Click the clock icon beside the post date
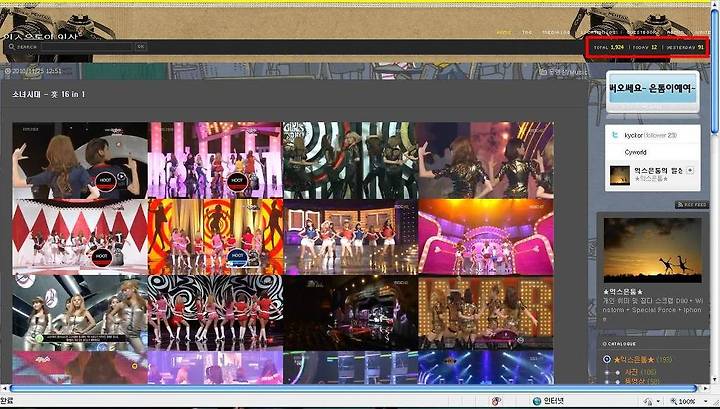 (8, 71)
